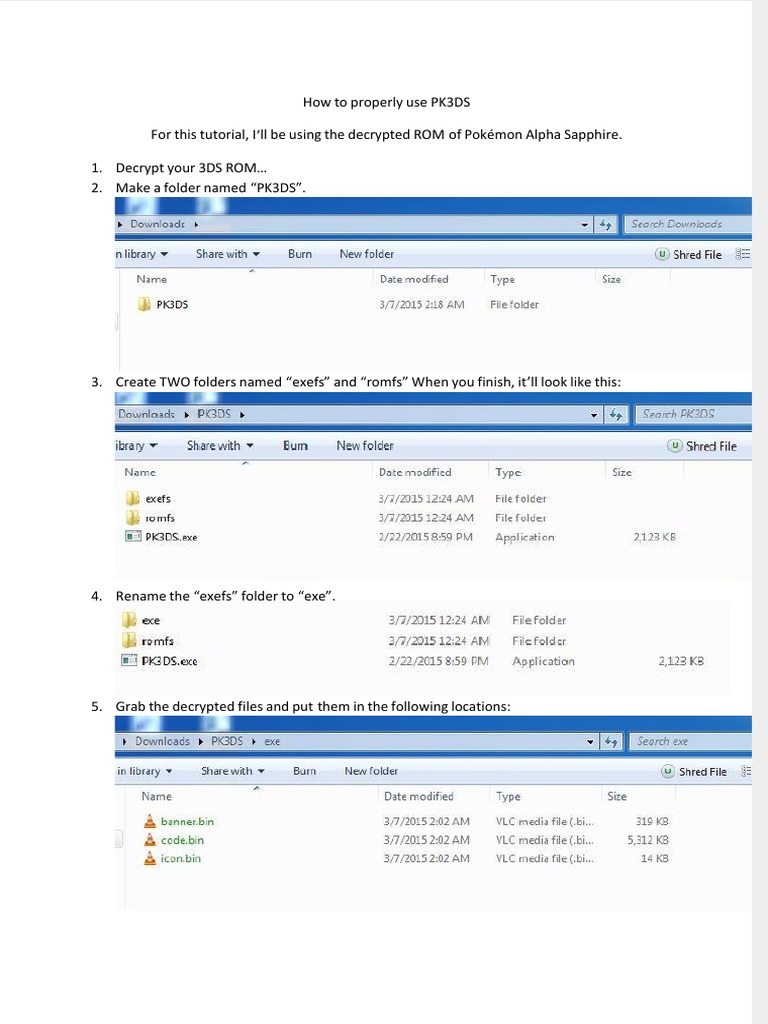
Task: Click the PK3DS.exe icon in step 4 list
Action: 129,660
